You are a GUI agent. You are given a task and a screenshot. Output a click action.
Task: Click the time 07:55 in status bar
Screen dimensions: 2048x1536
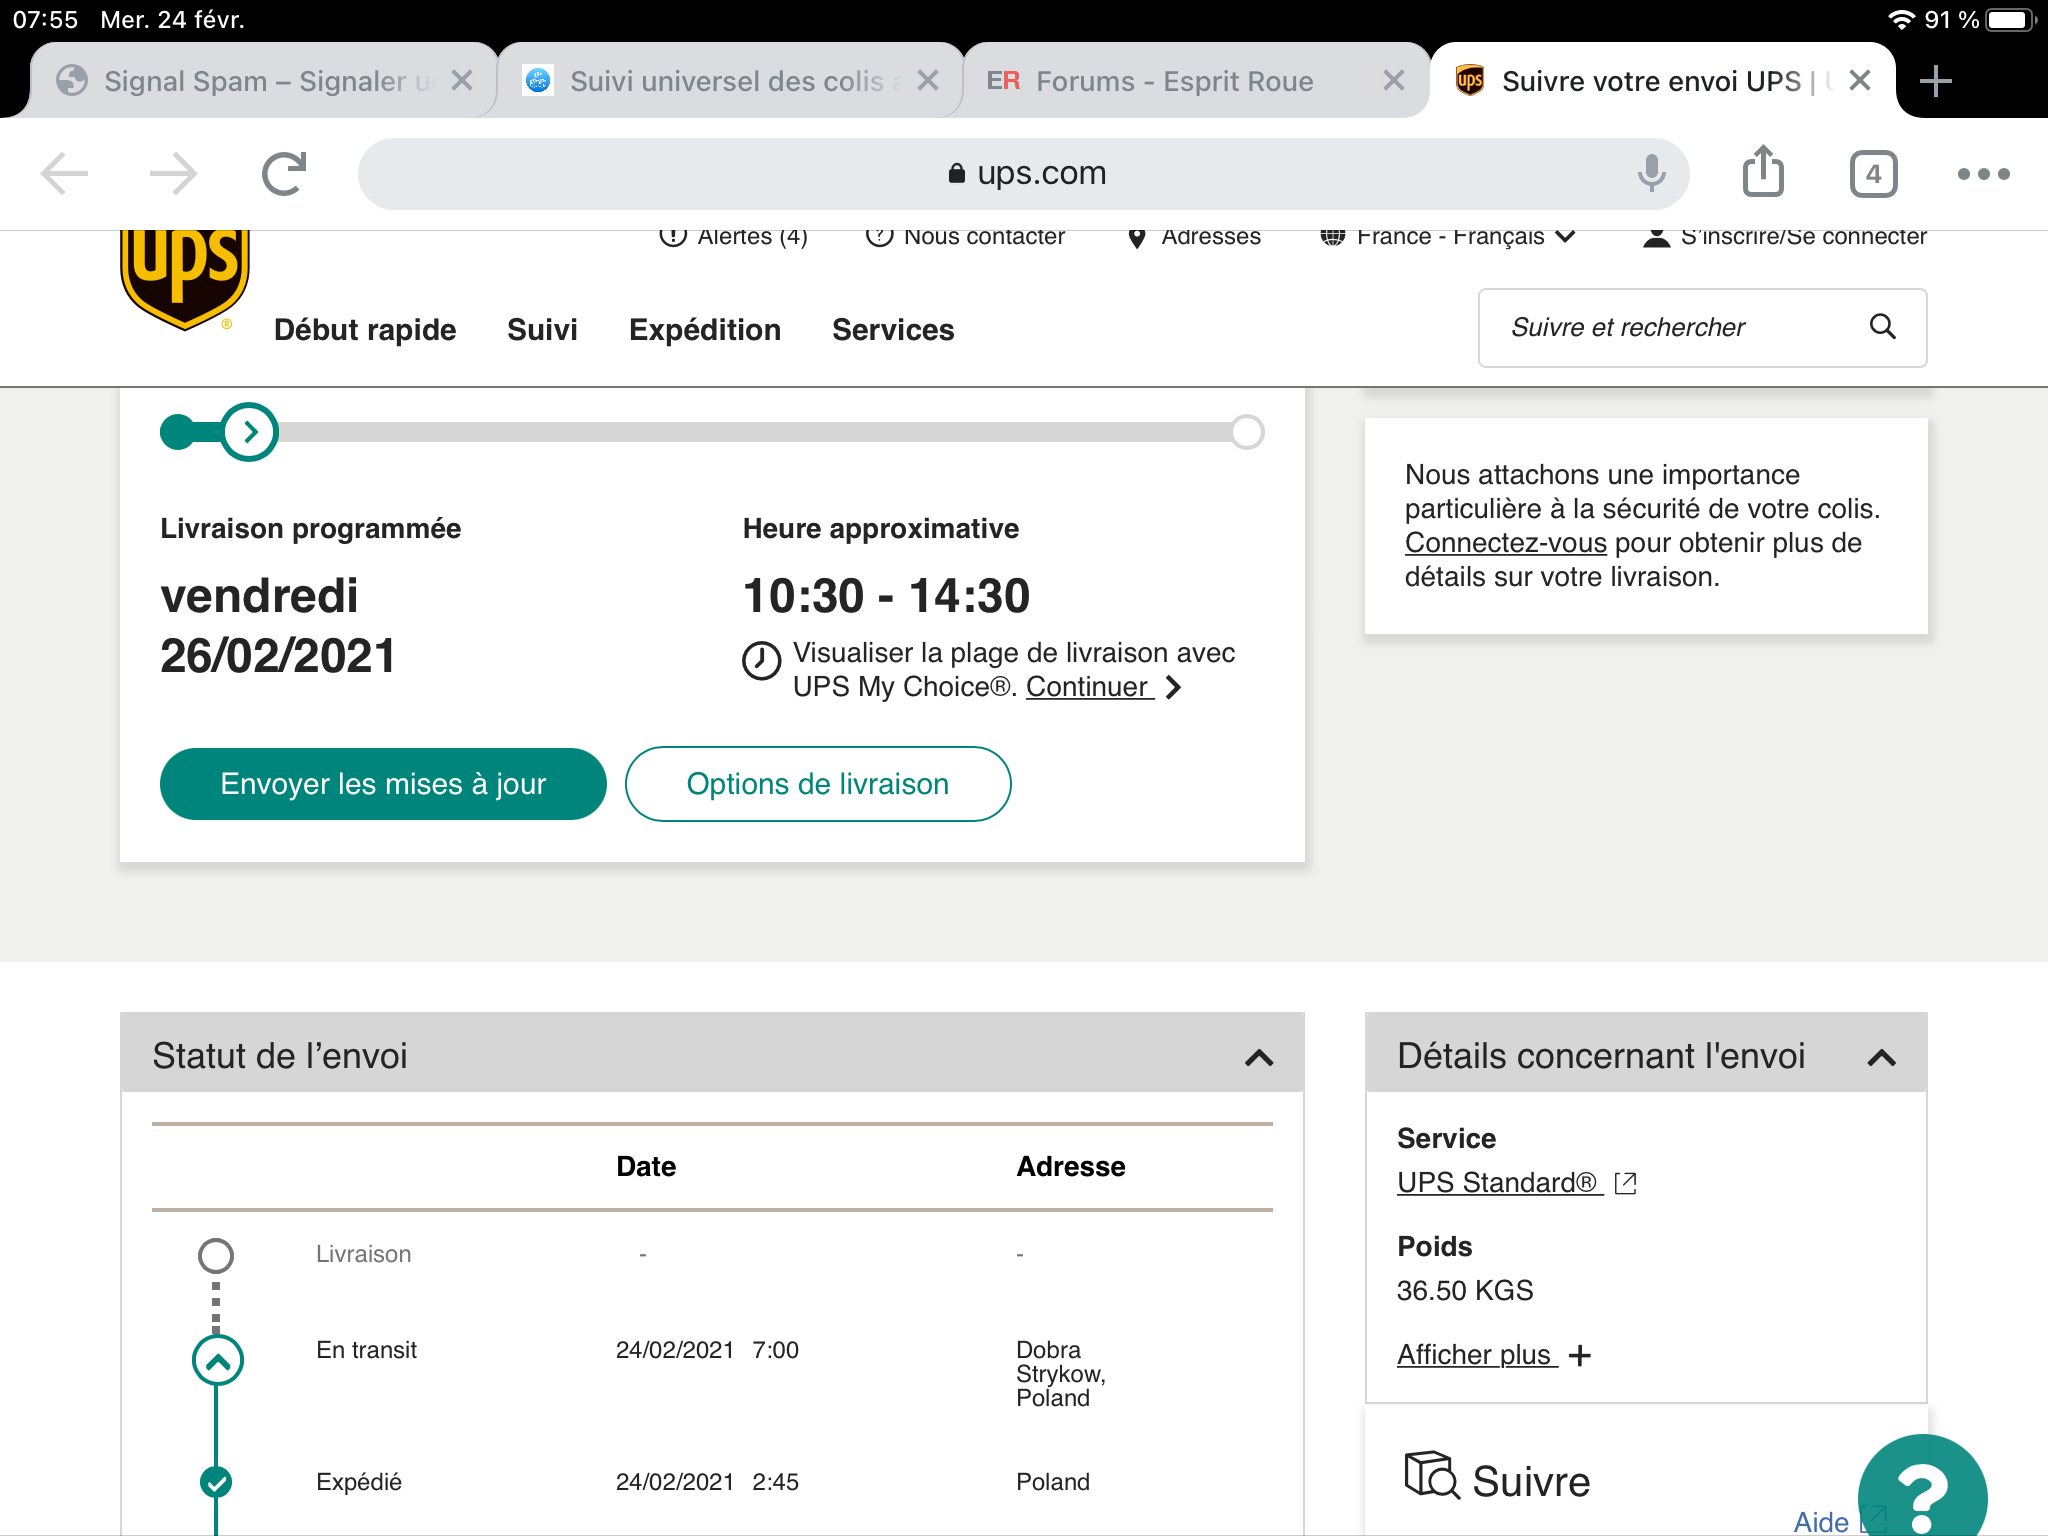tap(45, 20)
